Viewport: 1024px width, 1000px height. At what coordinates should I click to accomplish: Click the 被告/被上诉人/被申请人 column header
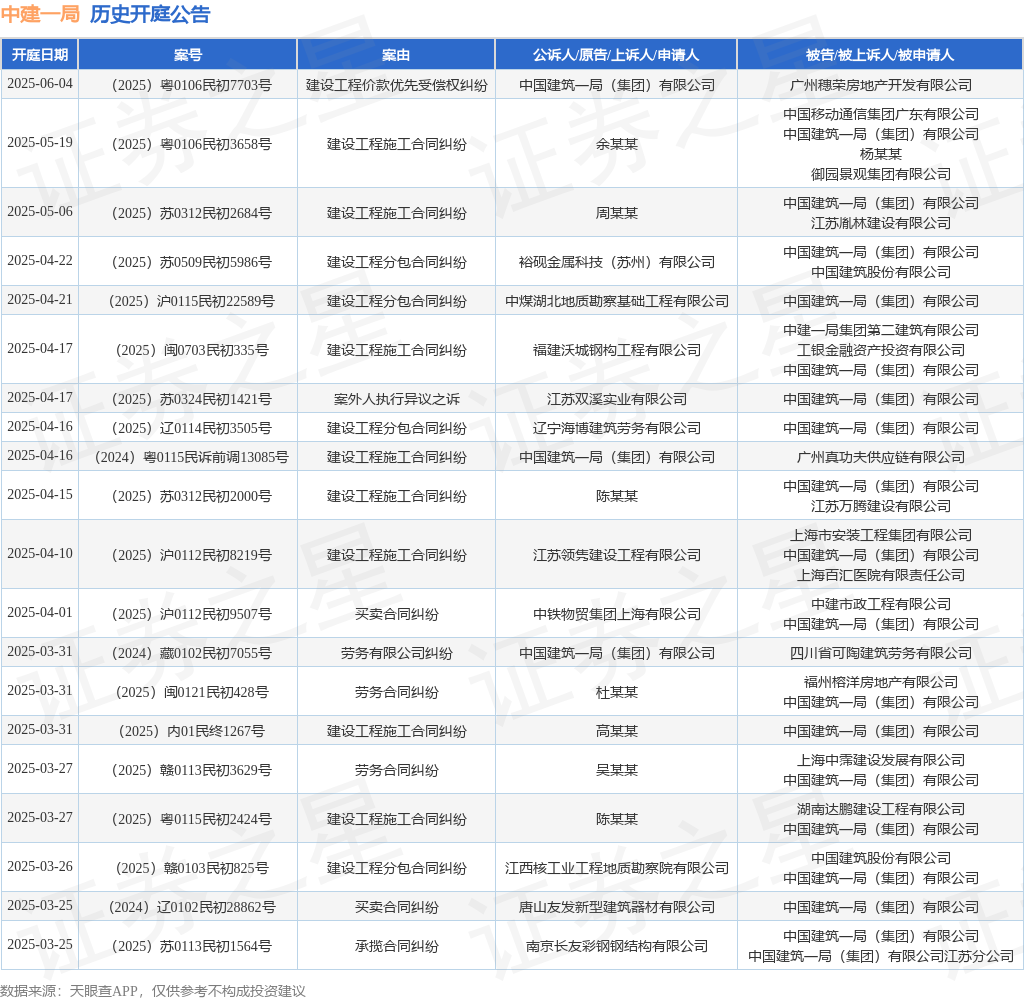[880, 55]
